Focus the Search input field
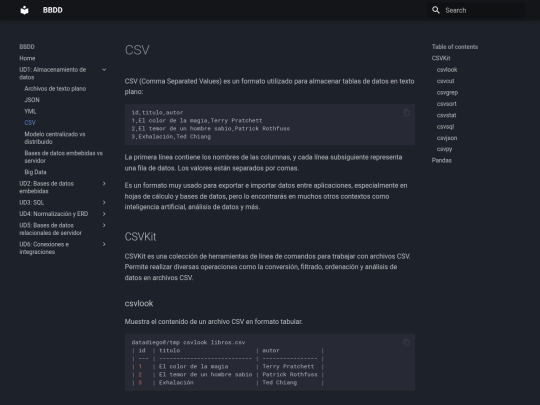 pos(476,10)
